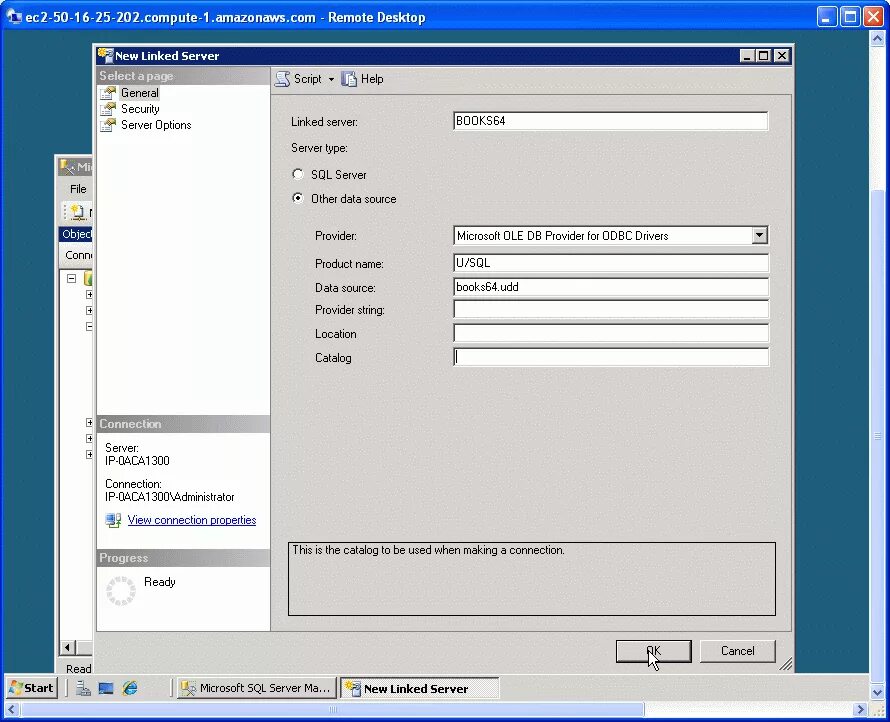Click the progress spinner indicator
Viewport: 890px width, 722px height.
(121, 591)
